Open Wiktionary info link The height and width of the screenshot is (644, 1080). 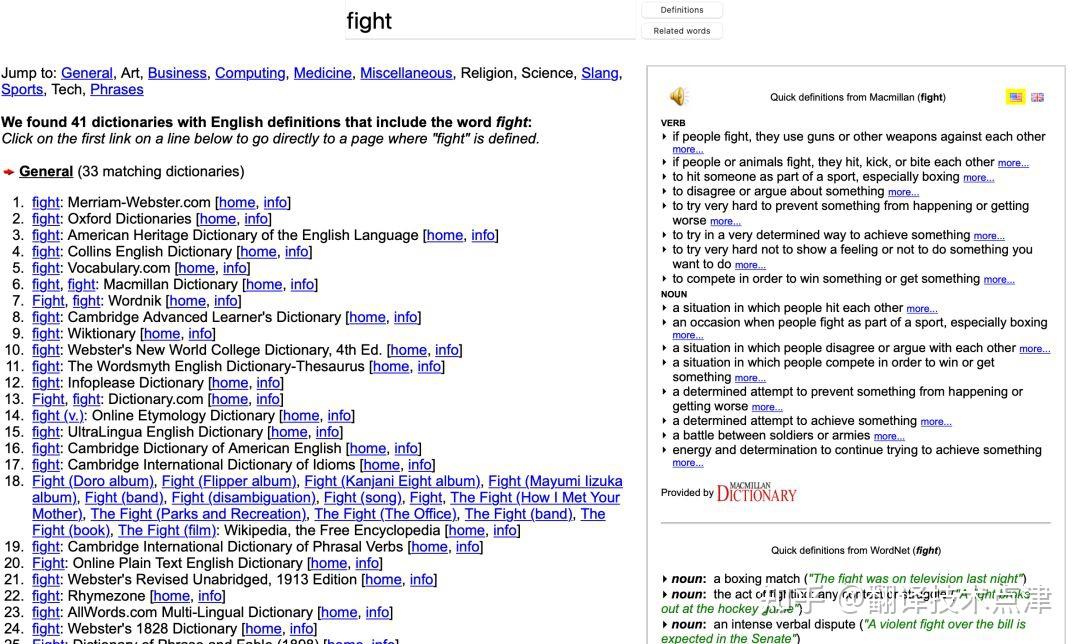tap(200, 333)
